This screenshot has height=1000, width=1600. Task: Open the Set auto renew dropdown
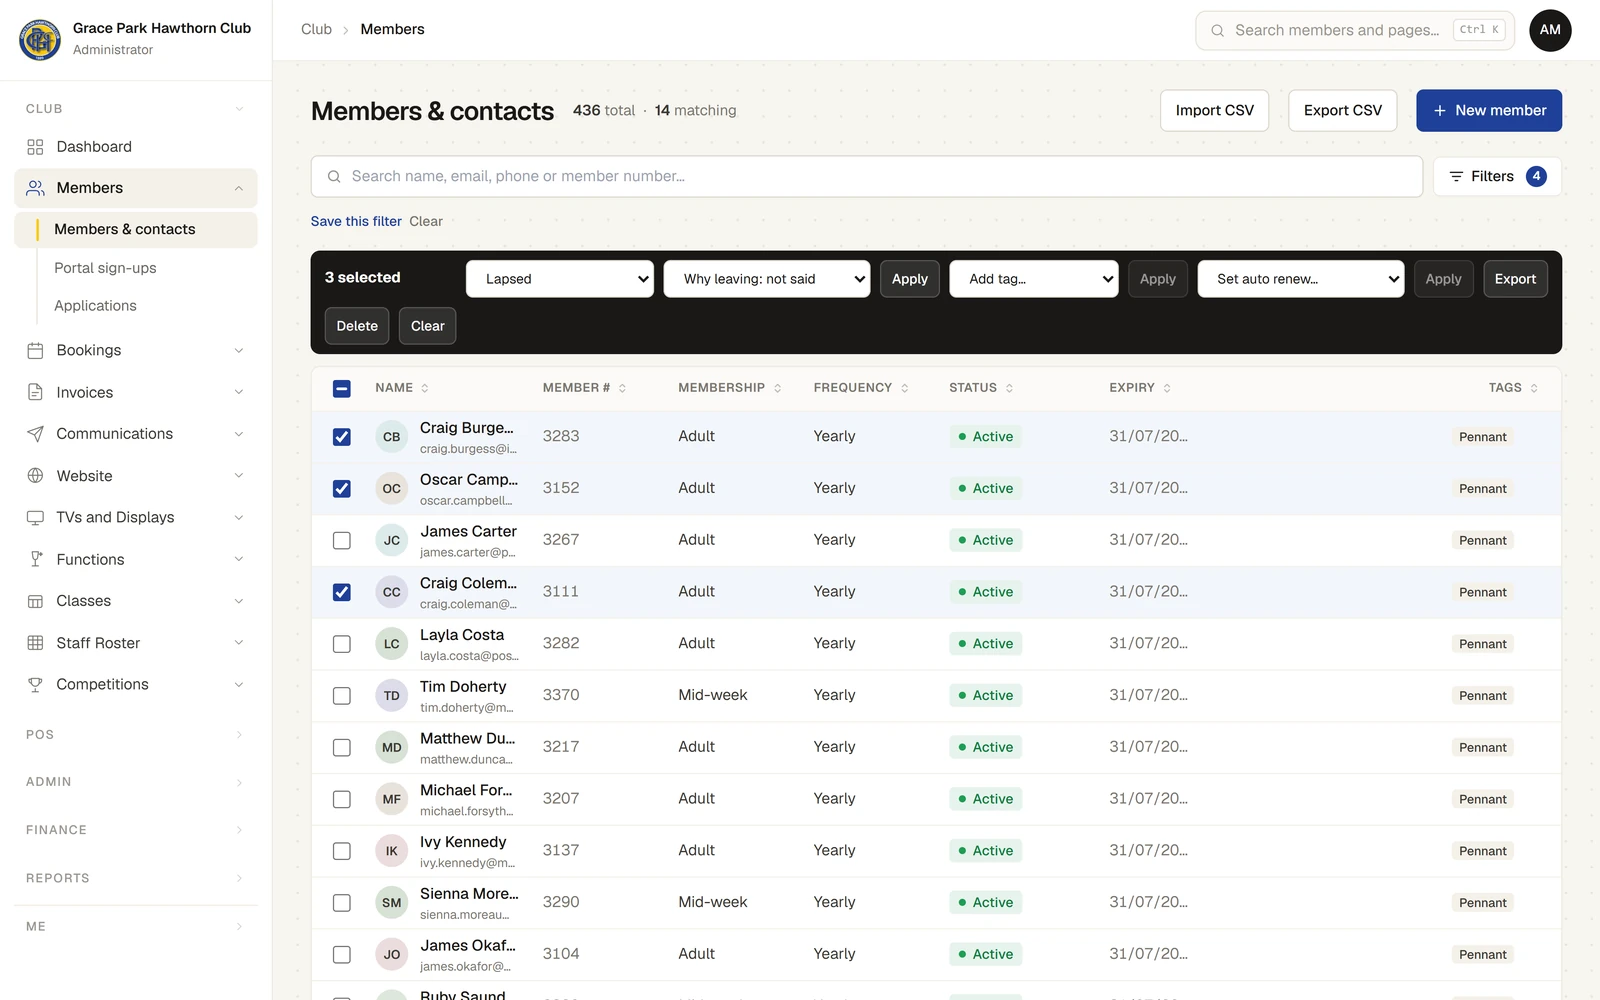coord(1300,279)
